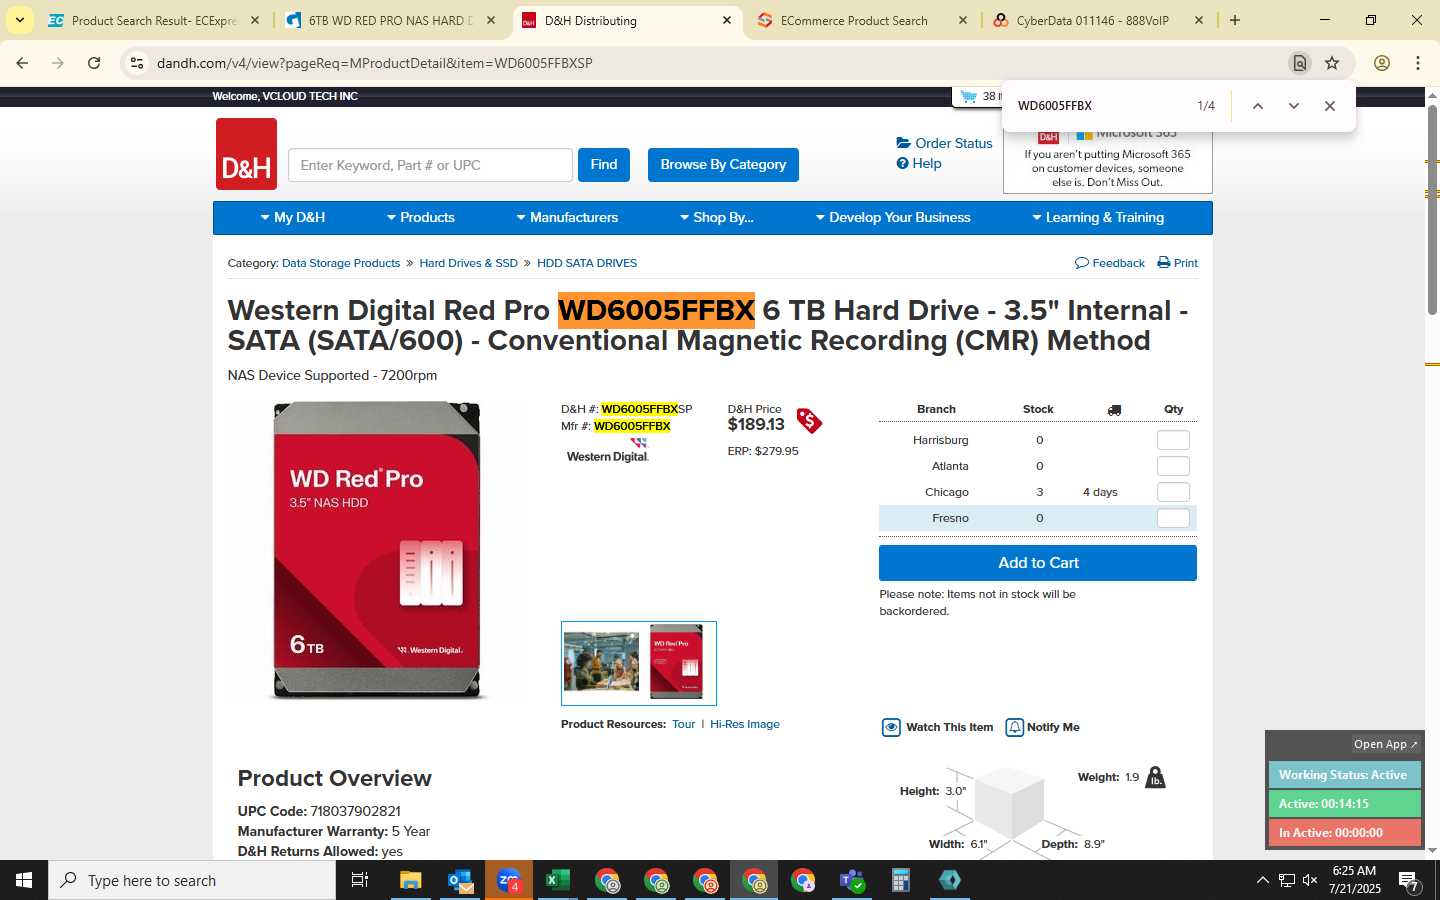
Task: Close the find-in-page bar
Action: (1329, 106)
